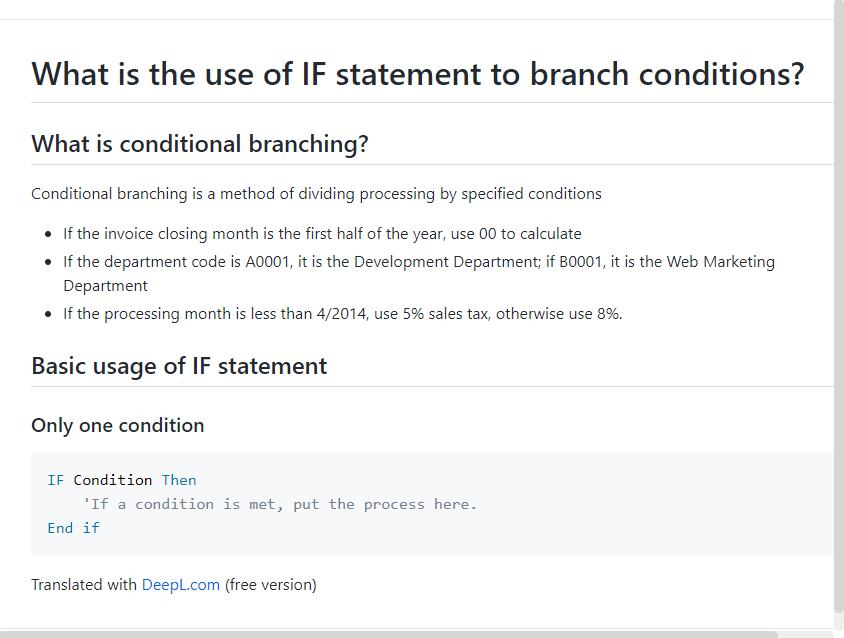Click the 'Only one condition' subheading

point(117,425)
